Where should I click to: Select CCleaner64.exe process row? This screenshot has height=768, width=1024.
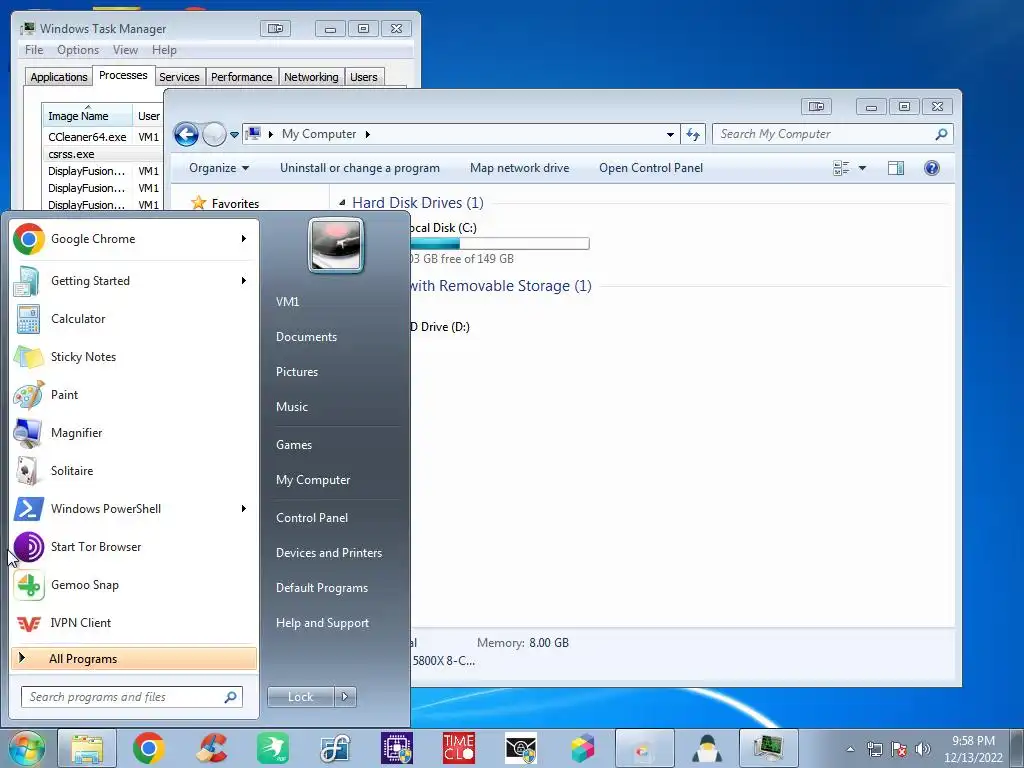tap(103, 137)
